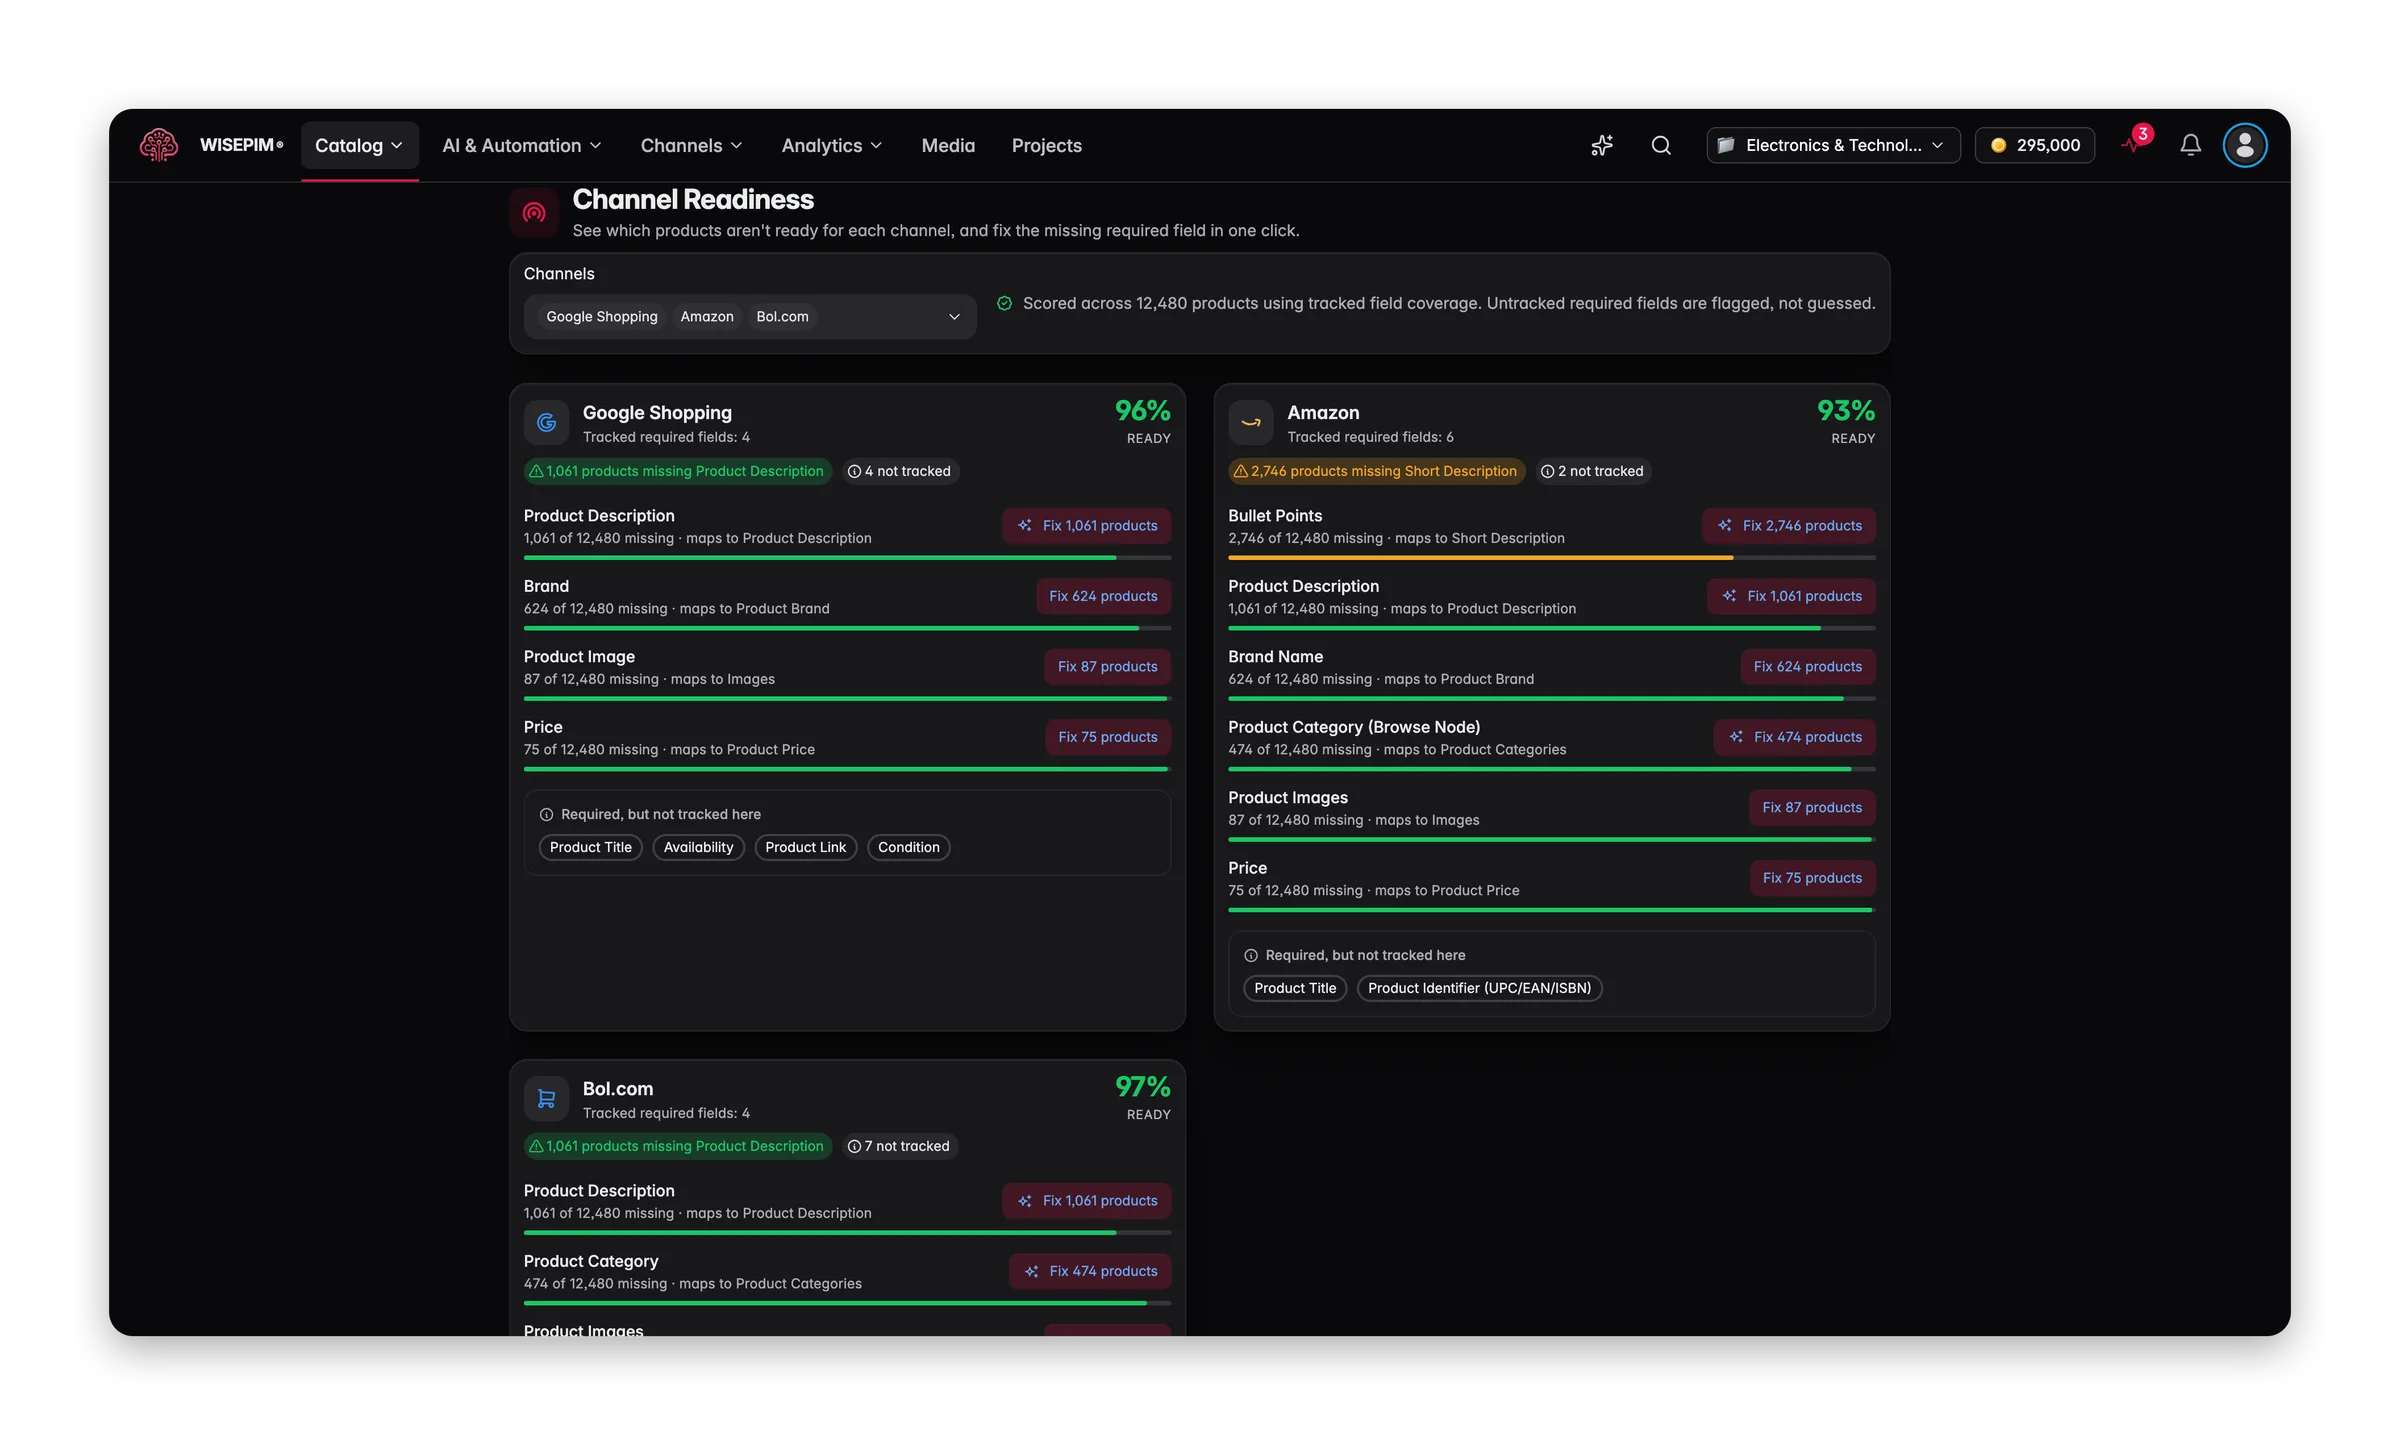Open the activity pulse icon with badge 3
This screenshot has height=1445, width=2400.
coord(2136,143)
